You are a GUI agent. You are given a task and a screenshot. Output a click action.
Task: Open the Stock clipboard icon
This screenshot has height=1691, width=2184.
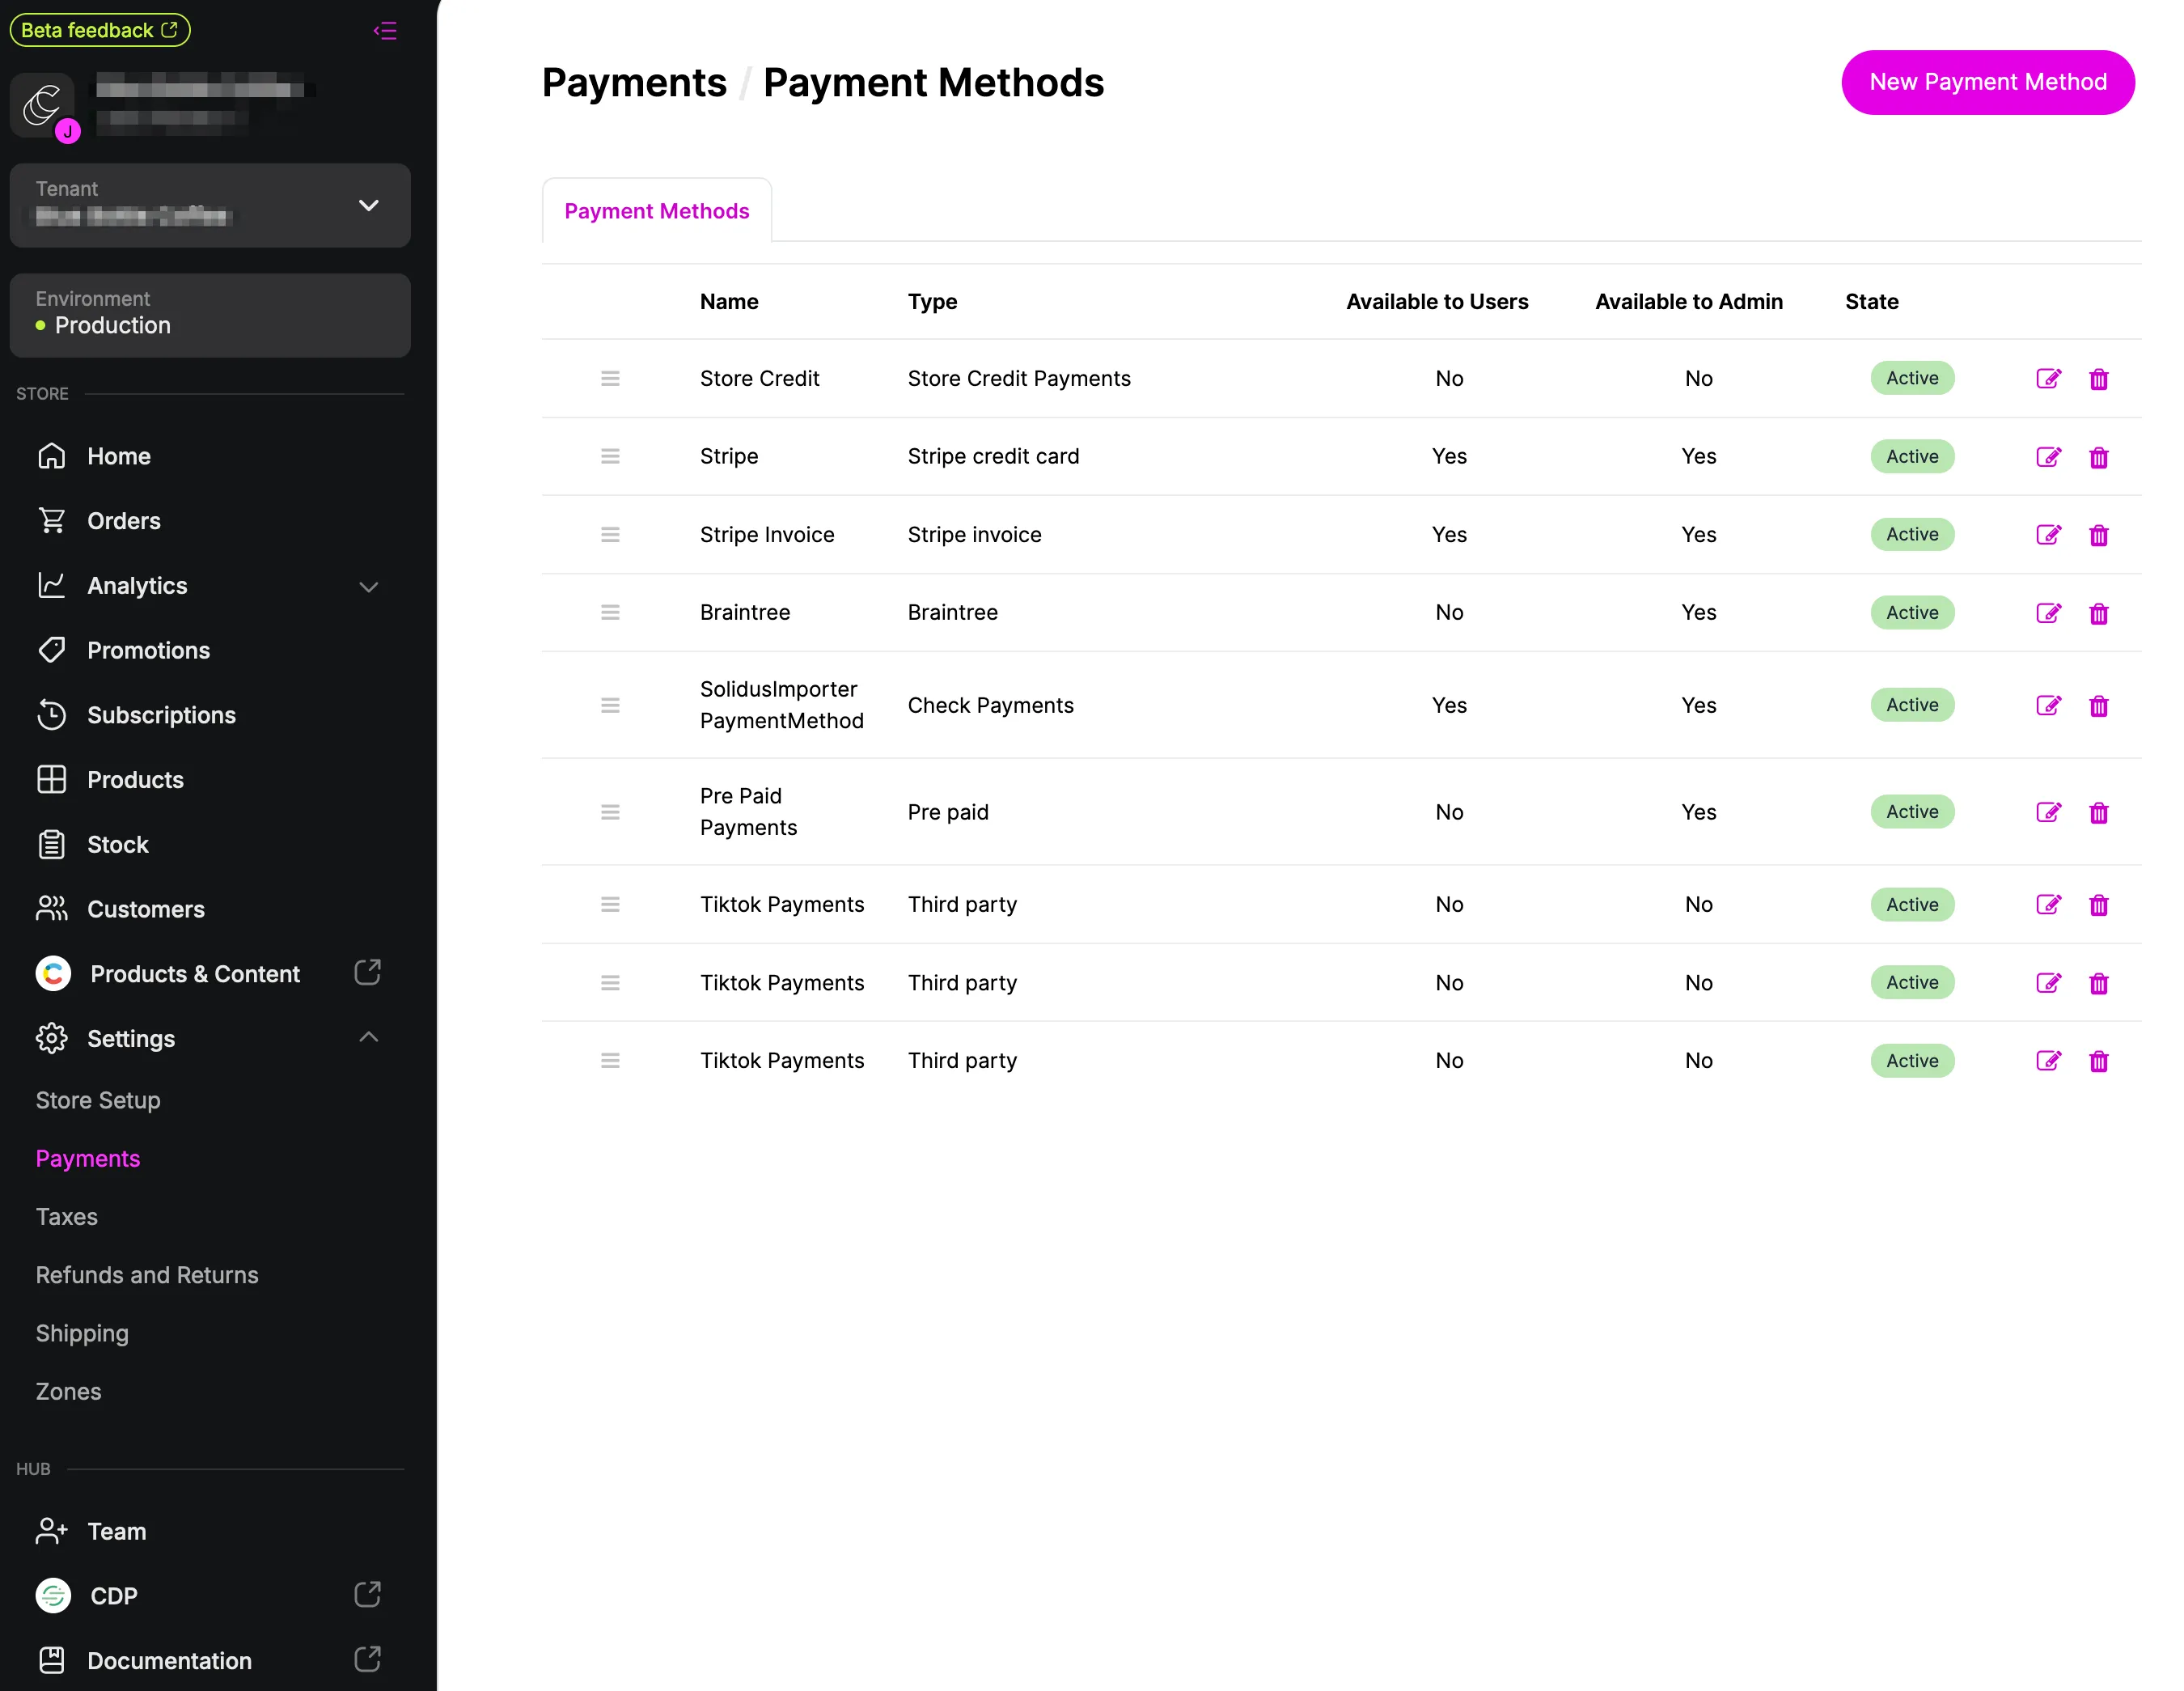click(52, 844)
